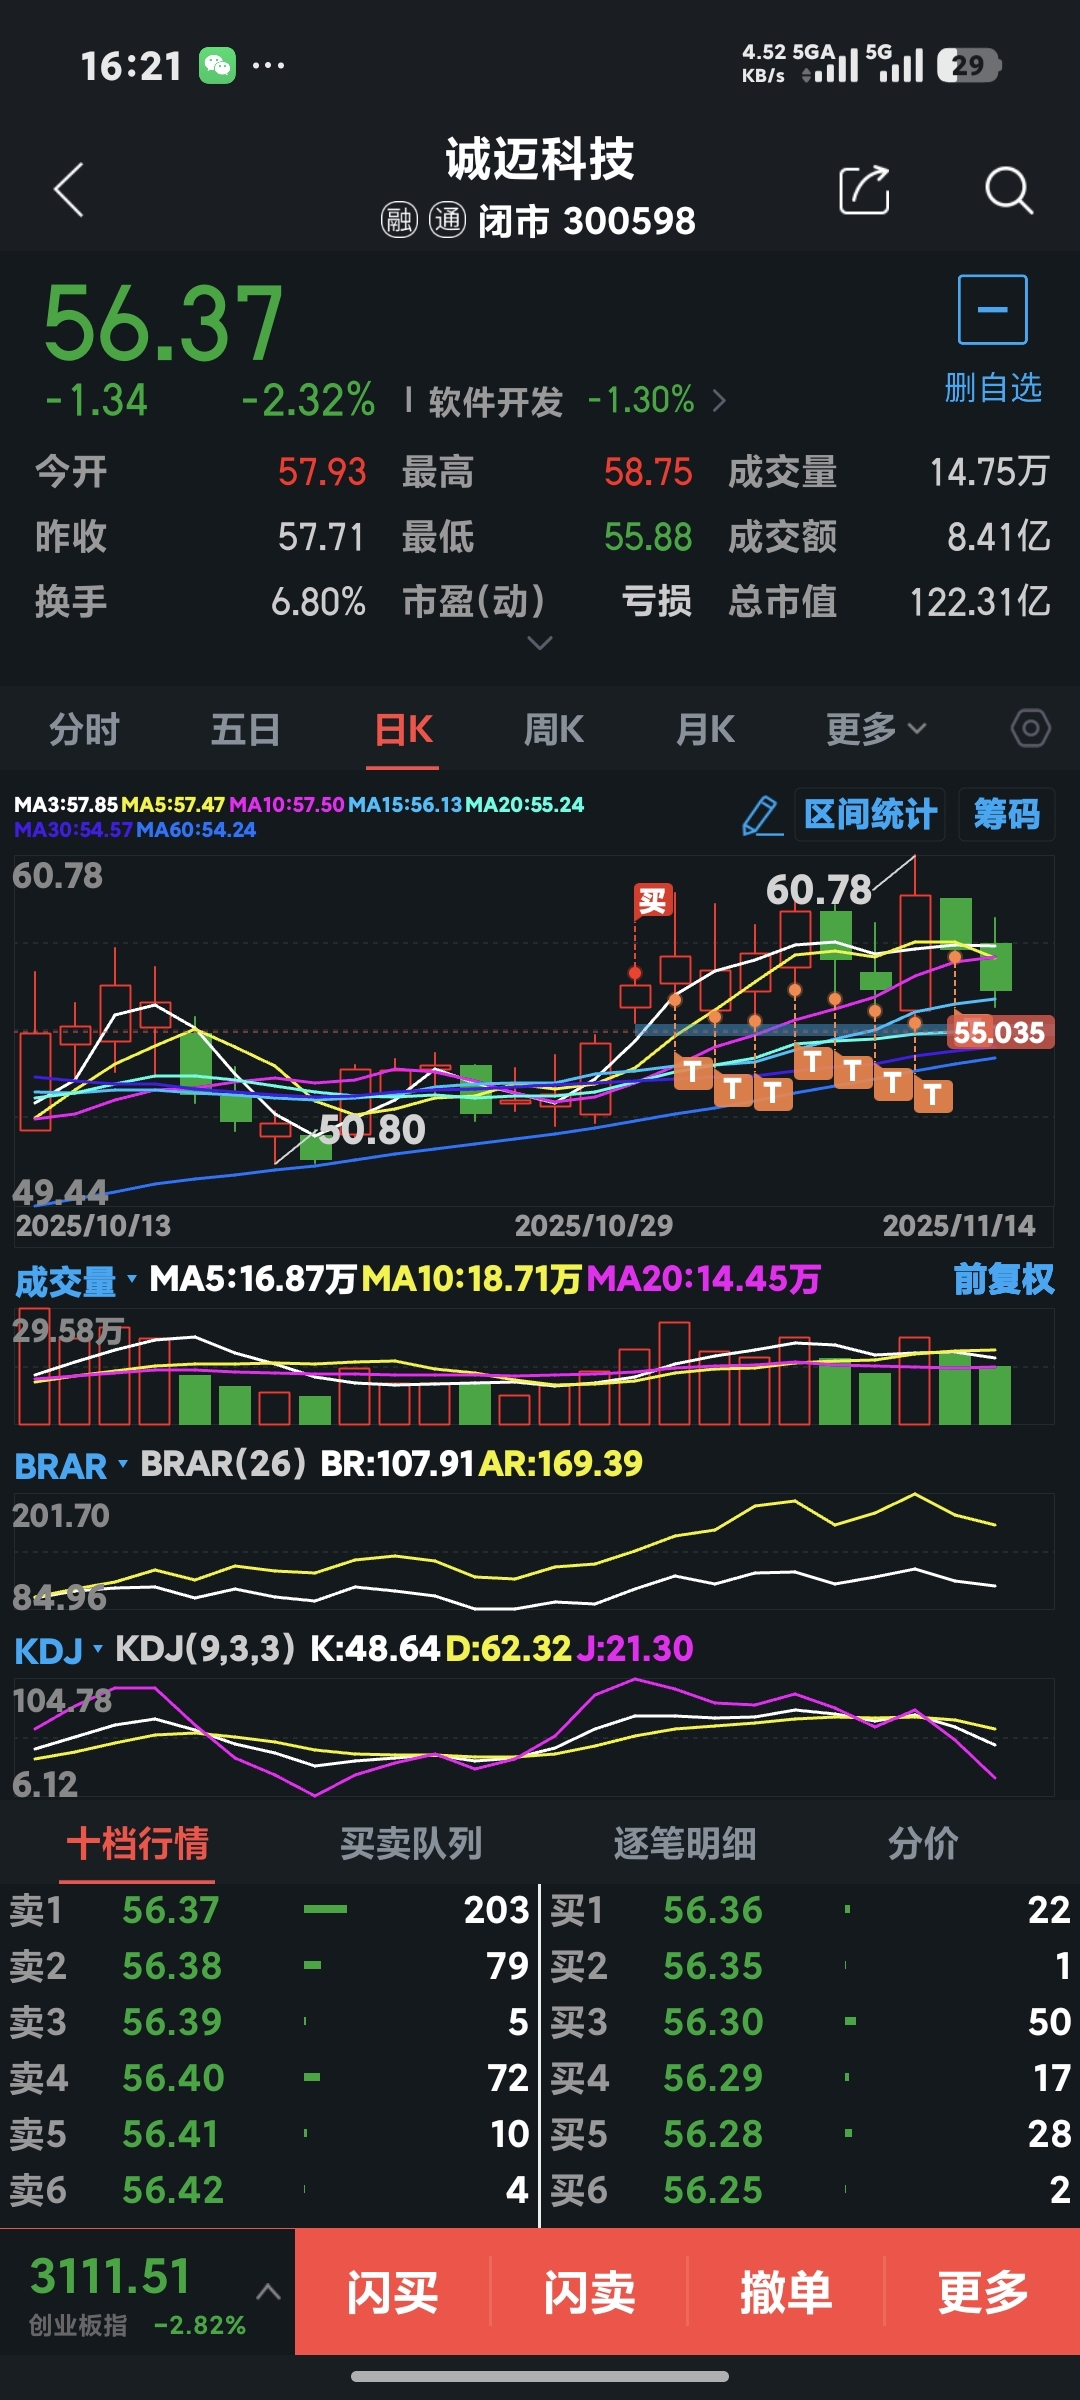Screen dimensions: 1080x2400
Task: Select 买6 price 56.25 row
Action: 811,2190
